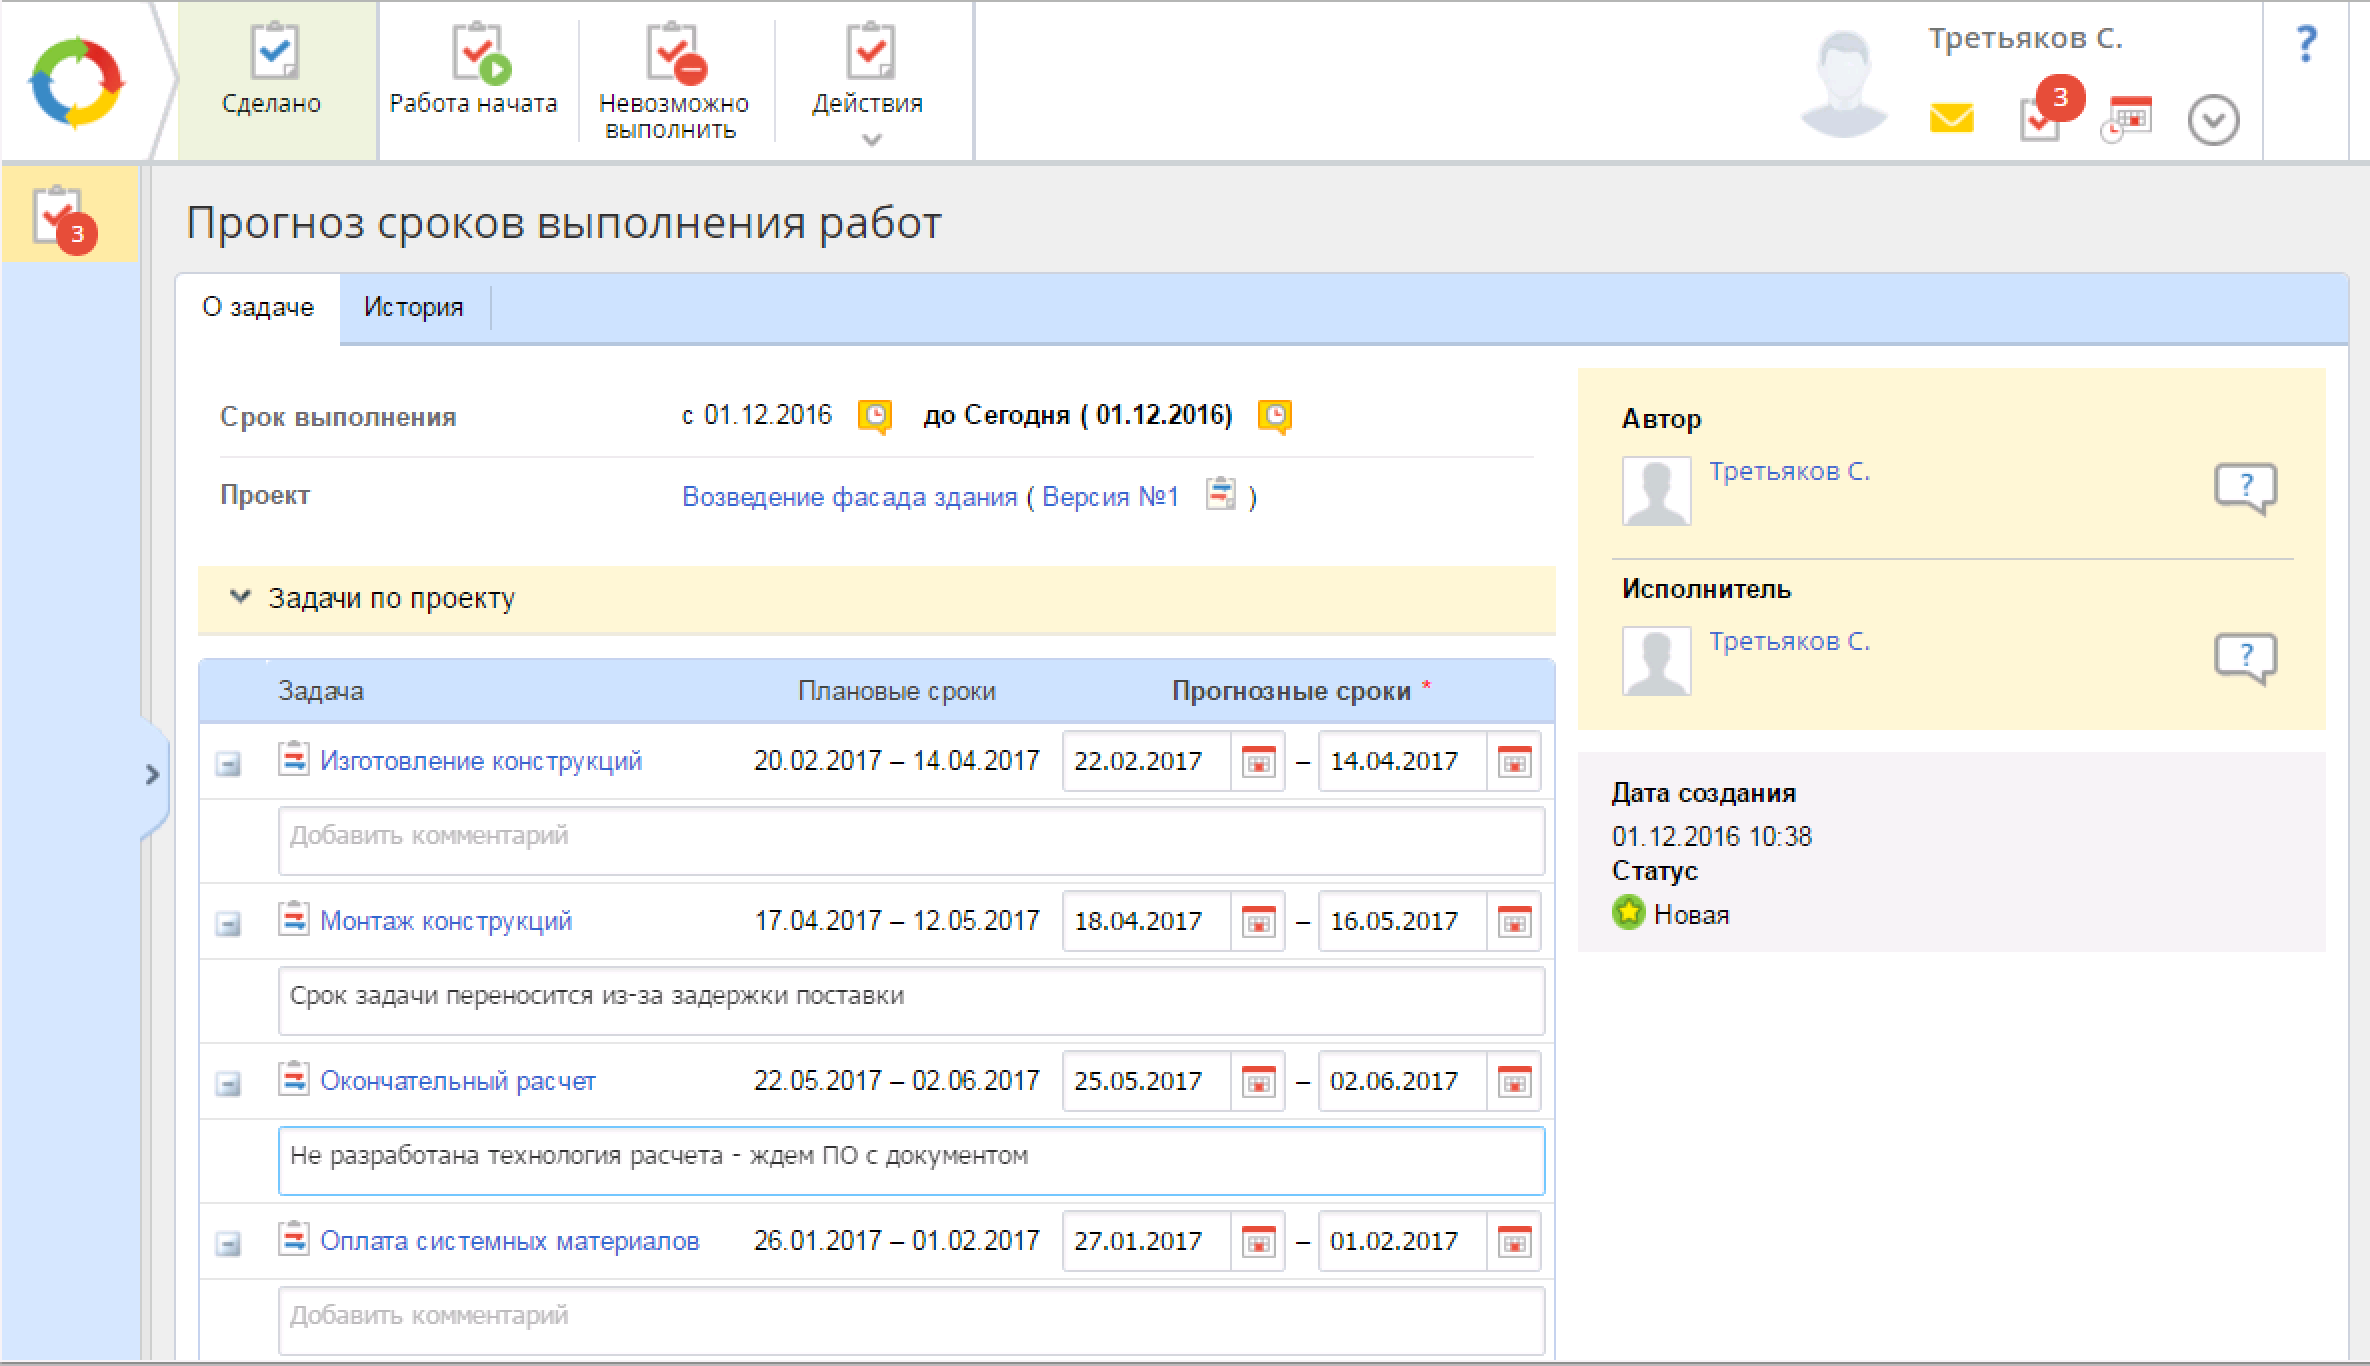
Task: Collapse the Монтаж конструкций row toggle
Action: click(229, 924)
